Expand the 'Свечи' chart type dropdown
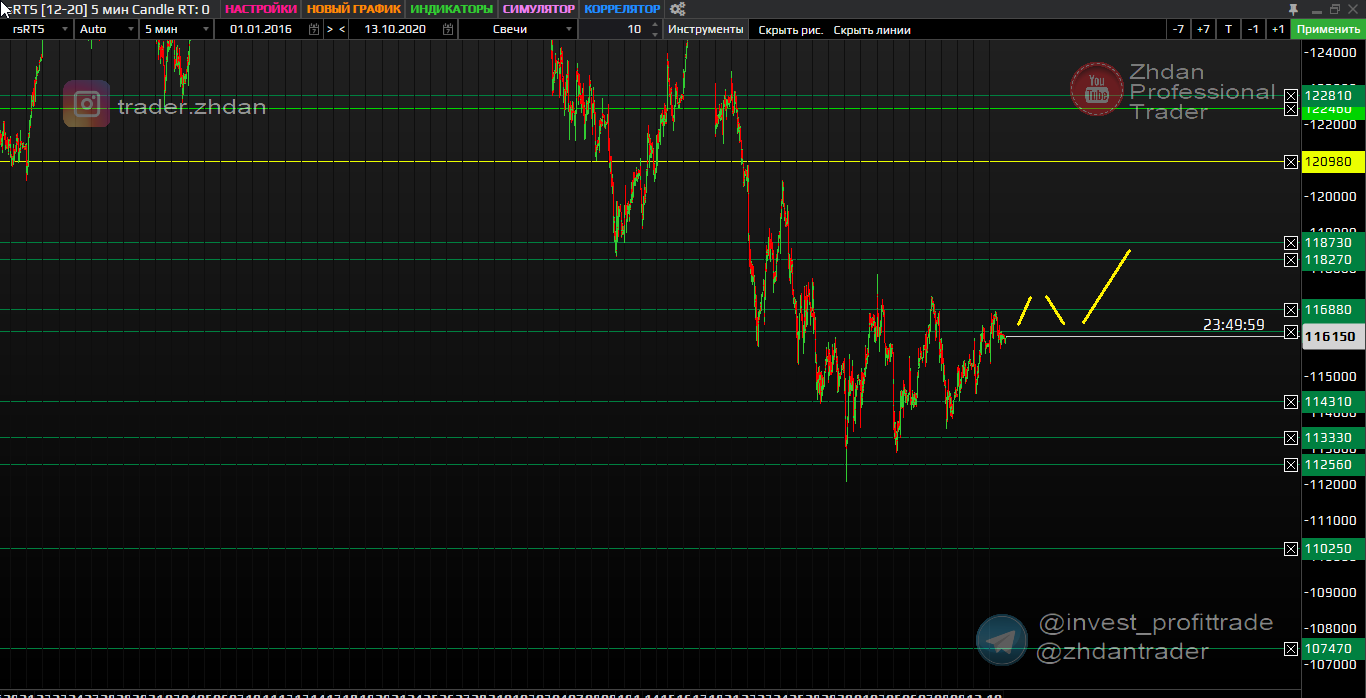 568,29
